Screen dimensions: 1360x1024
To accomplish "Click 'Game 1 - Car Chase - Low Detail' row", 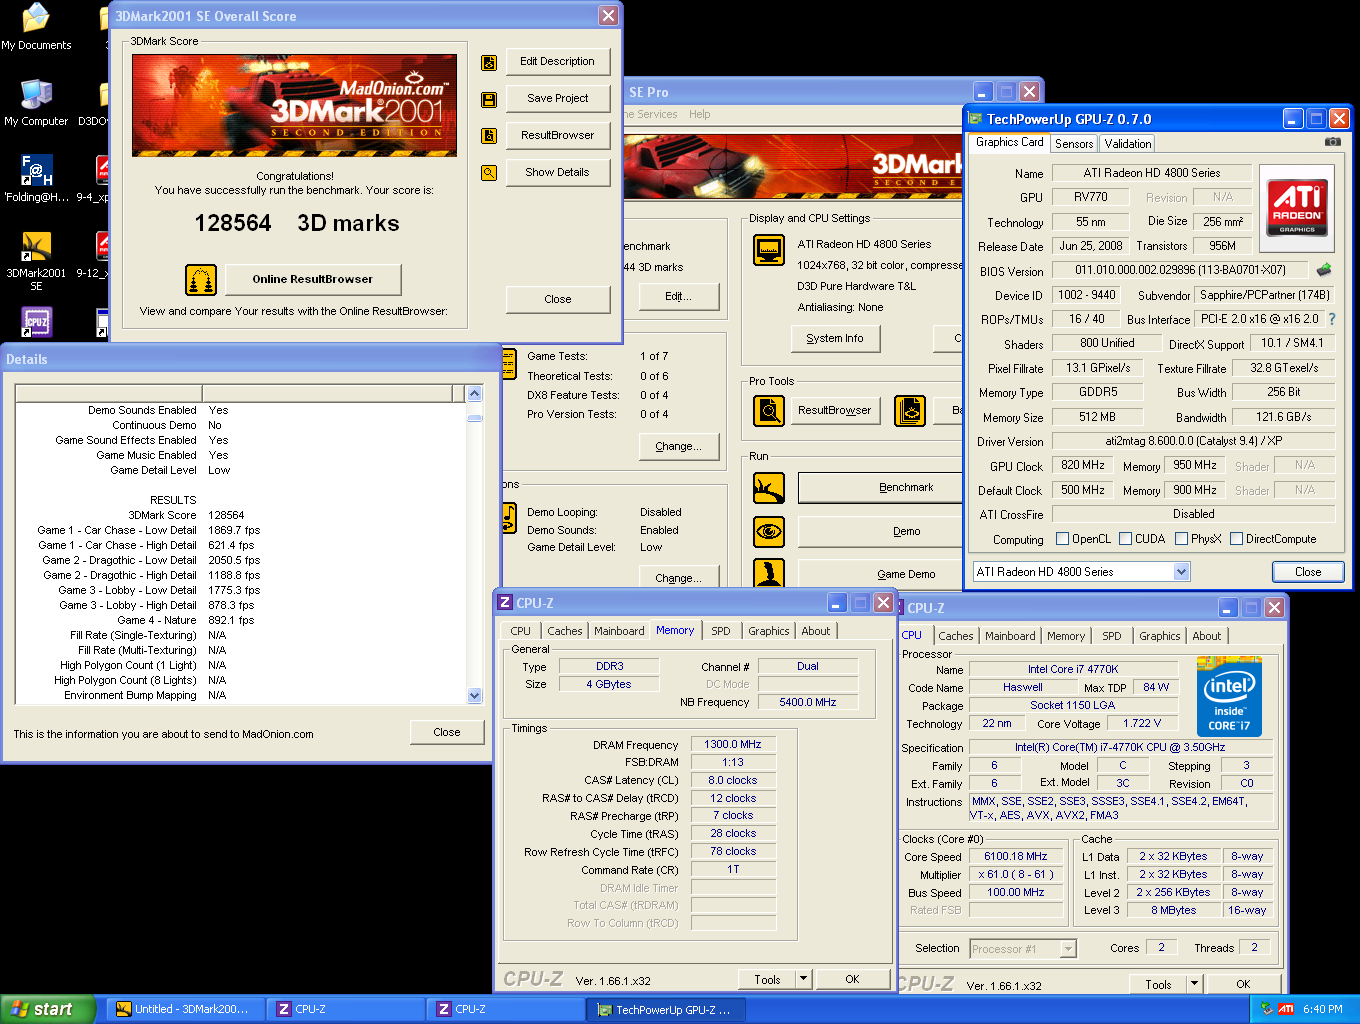I will click(240, 530).
